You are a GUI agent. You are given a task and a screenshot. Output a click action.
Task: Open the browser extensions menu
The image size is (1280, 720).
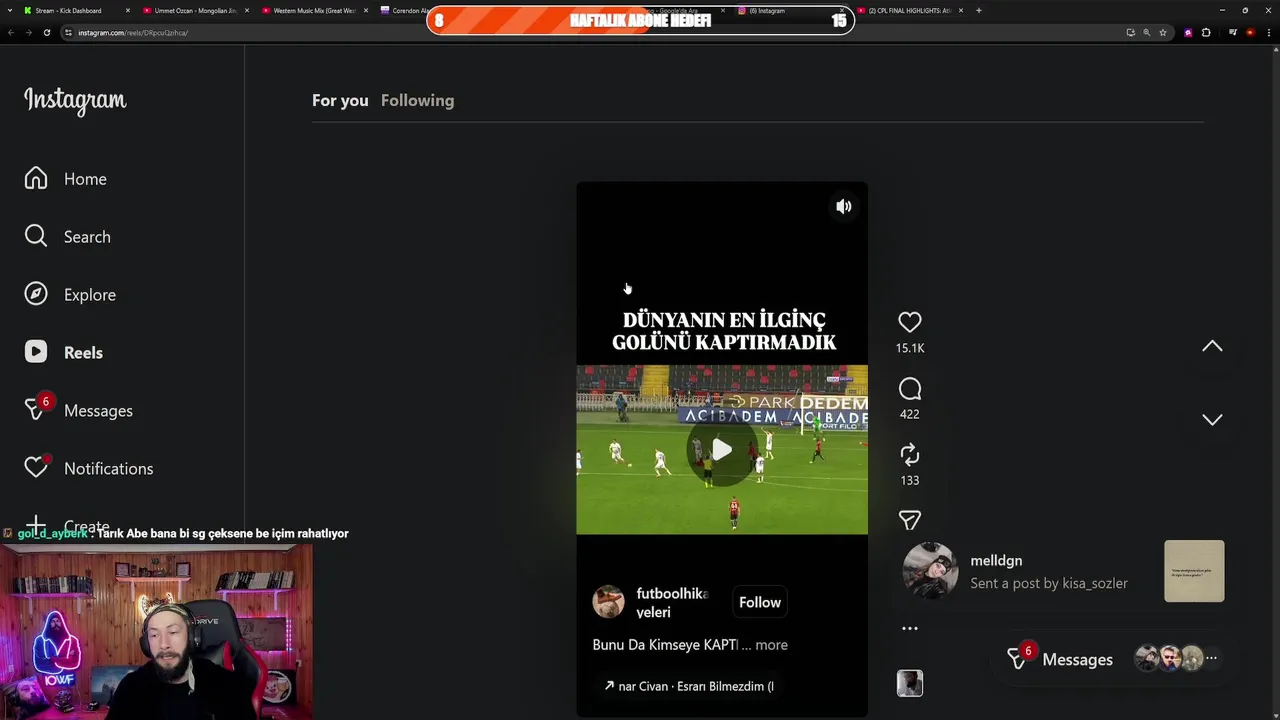click(1205, 32)
